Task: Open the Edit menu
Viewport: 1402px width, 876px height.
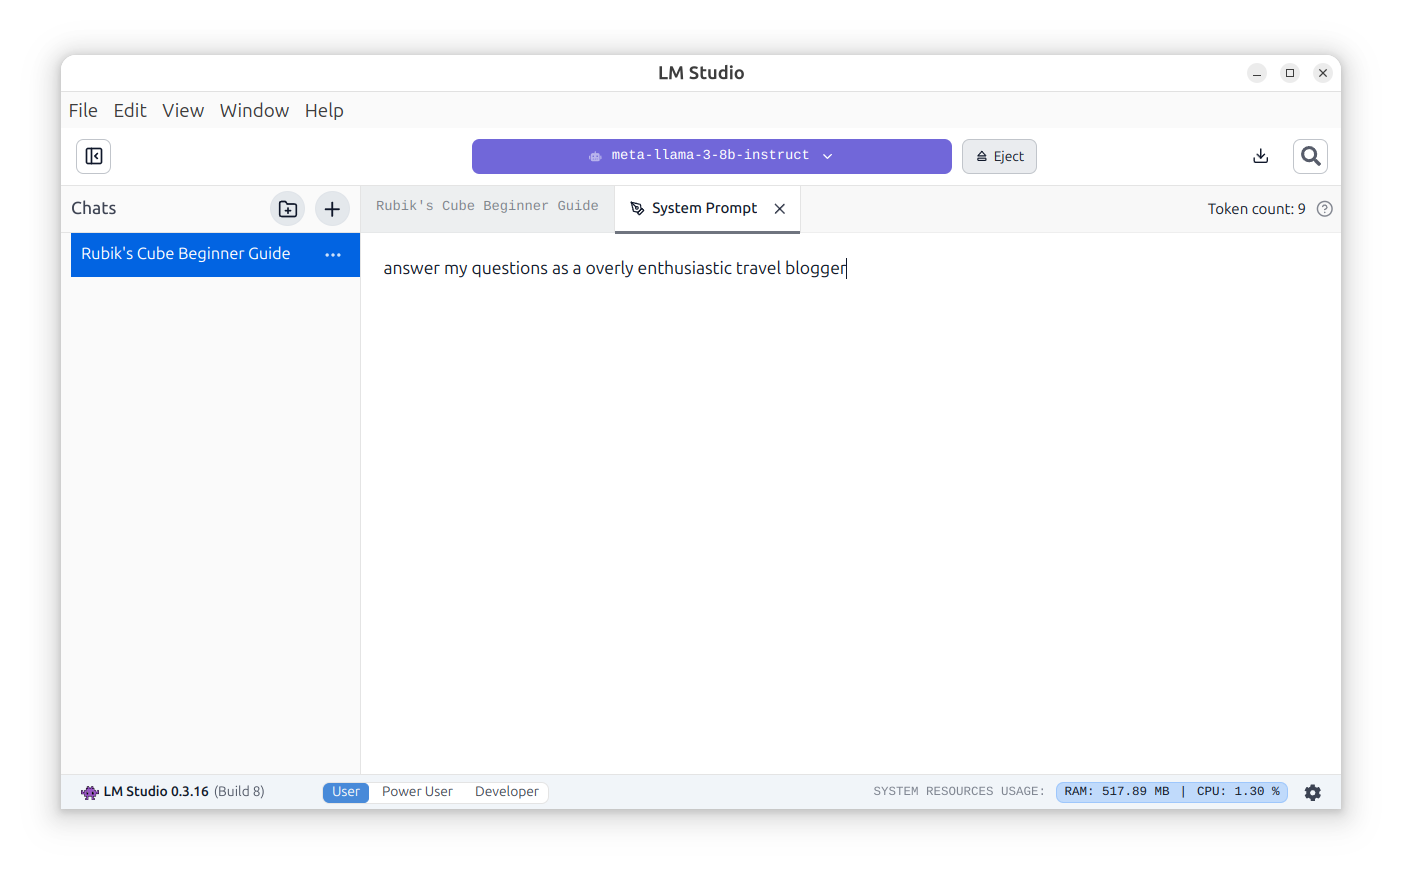Action: point(130,110)
